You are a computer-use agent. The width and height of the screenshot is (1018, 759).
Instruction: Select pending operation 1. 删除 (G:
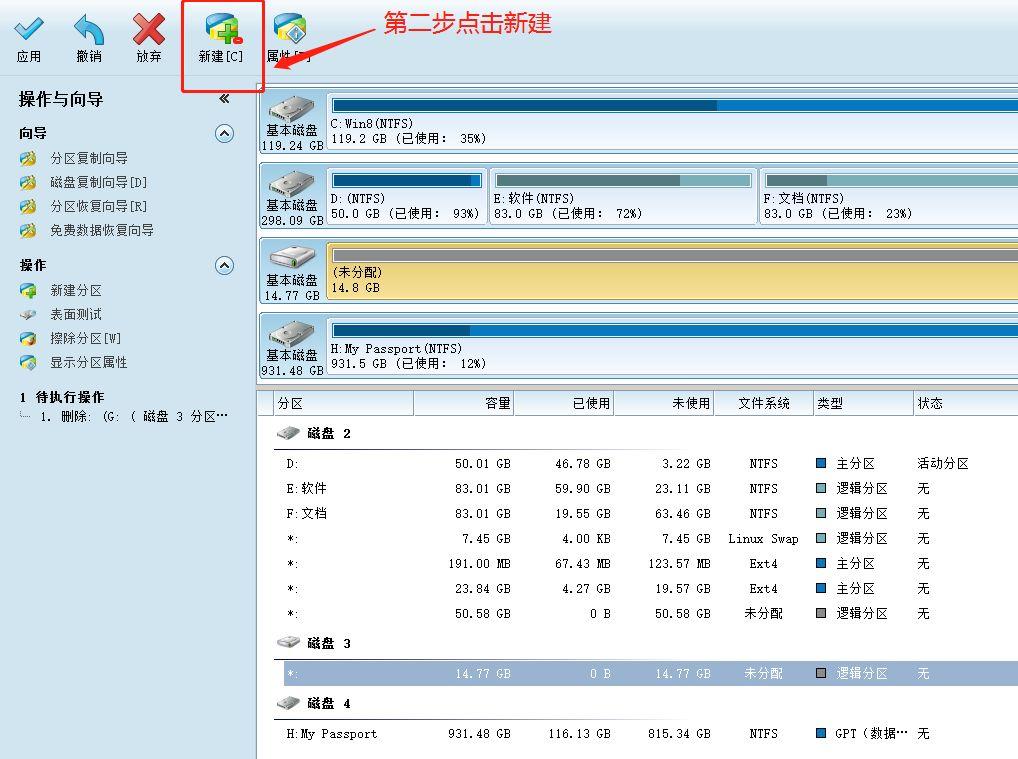(x=134, y=417)
